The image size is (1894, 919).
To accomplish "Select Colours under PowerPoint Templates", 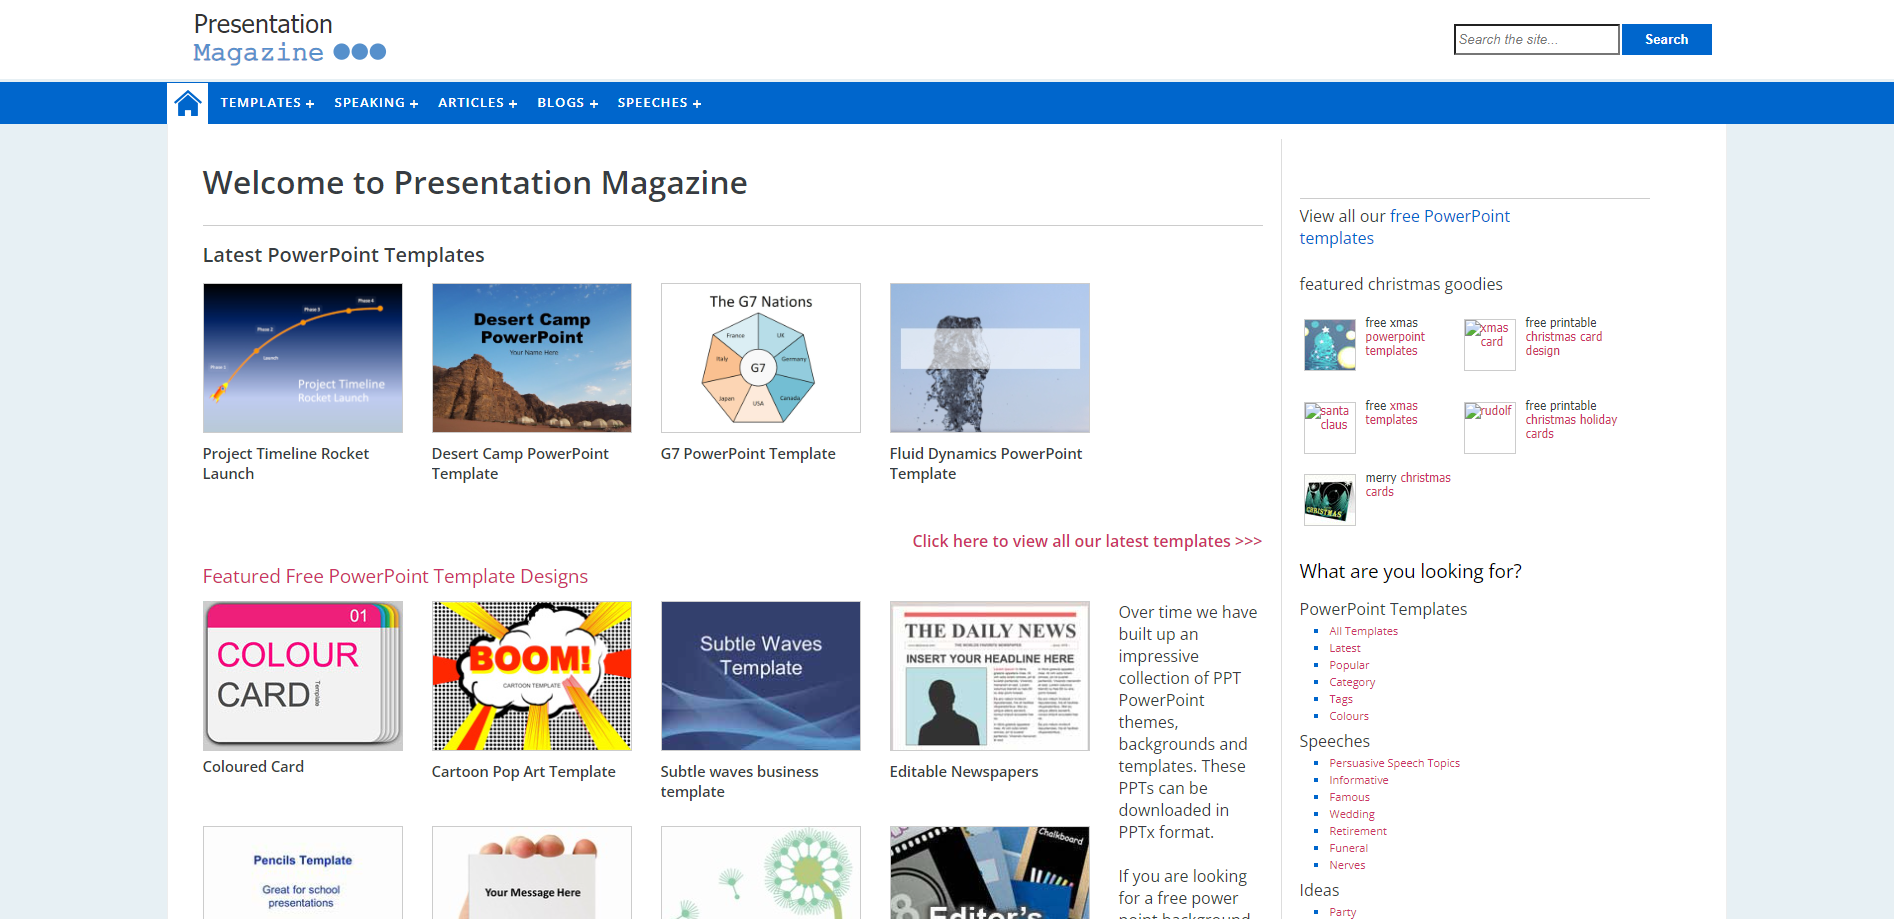I will (x=1349, y=716).
